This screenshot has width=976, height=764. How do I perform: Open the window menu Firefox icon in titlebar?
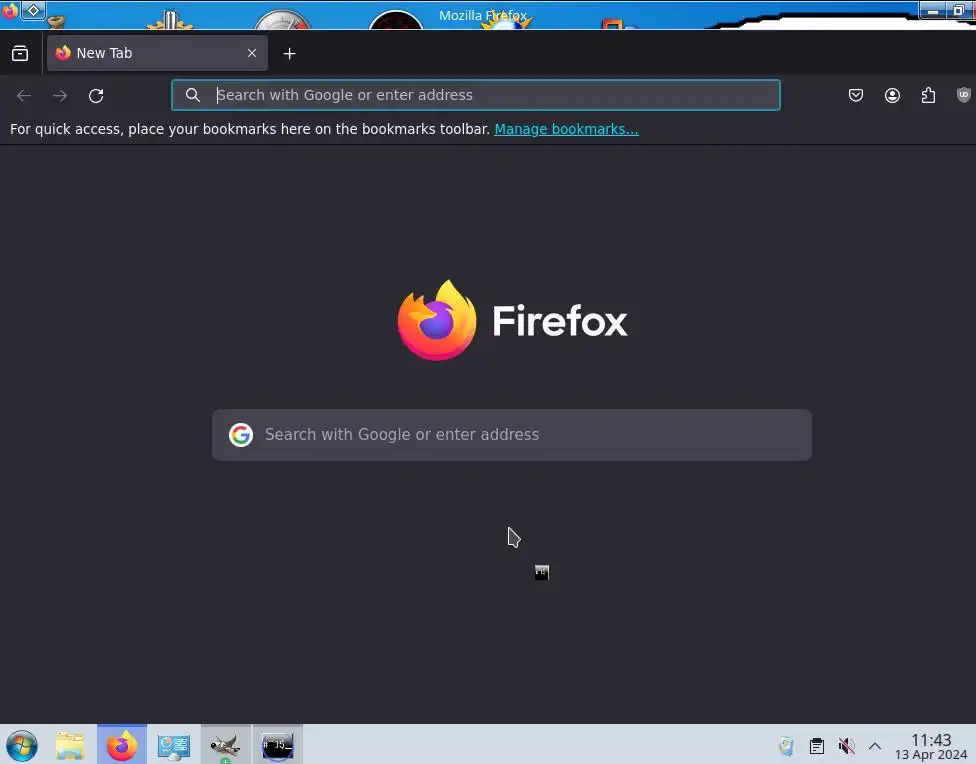[x=10, y=11]
